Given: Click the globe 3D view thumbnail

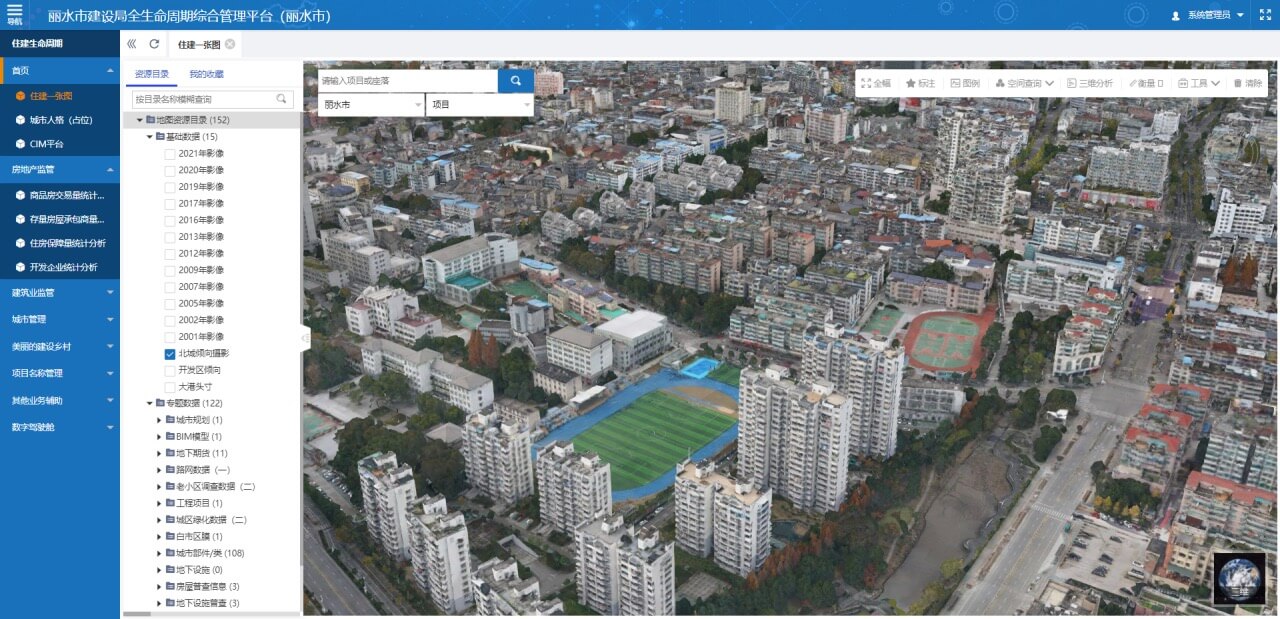Looking at the screenshot, I should (x=1239, y=579).
